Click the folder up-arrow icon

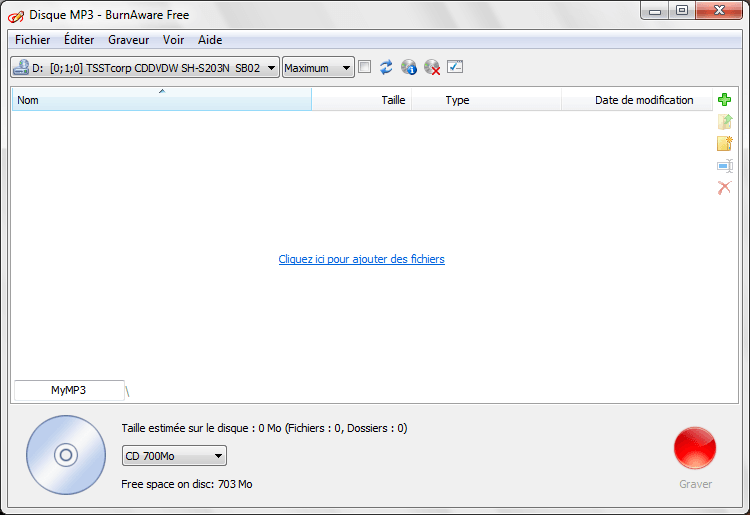pos(725,122)
